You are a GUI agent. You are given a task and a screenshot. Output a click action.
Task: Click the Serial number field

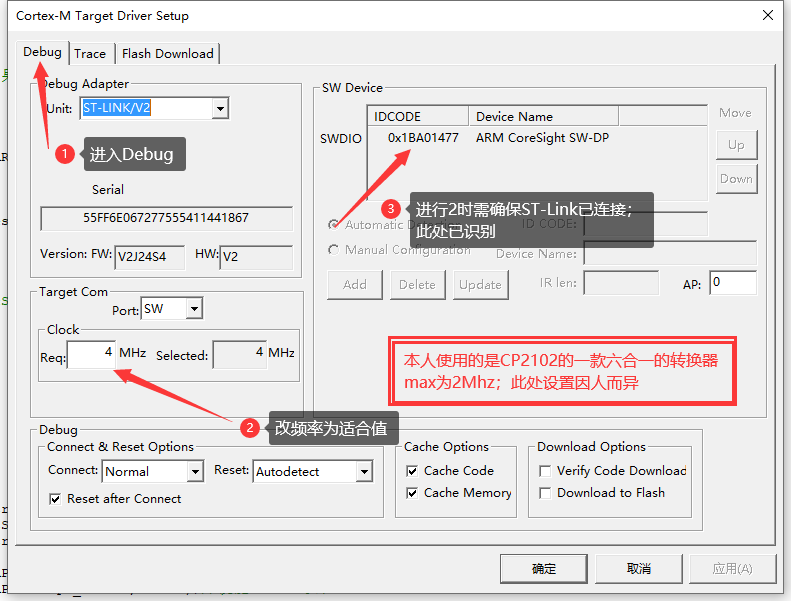pos(166,218)
